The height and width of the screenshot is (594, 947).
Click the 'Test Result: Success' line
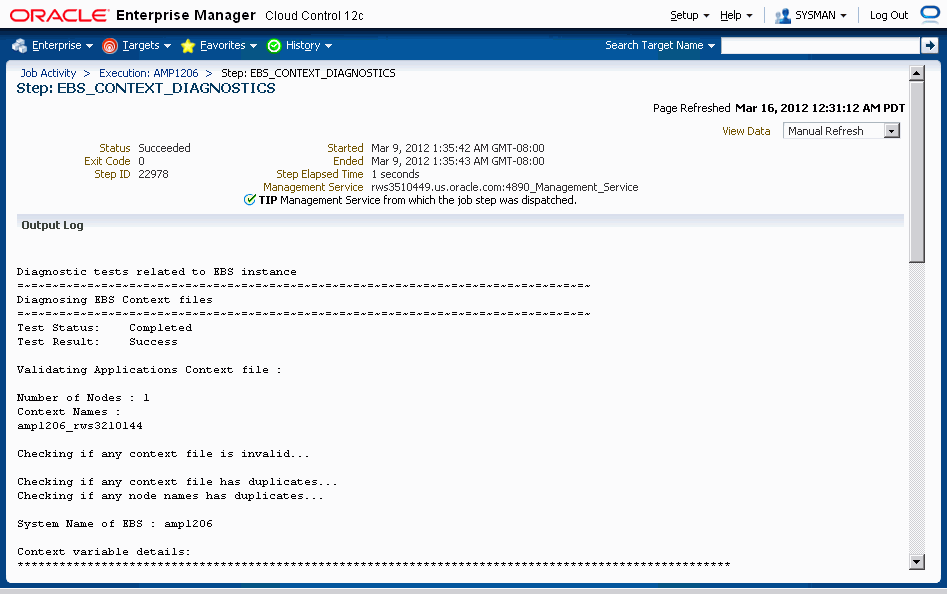point(97,342)
